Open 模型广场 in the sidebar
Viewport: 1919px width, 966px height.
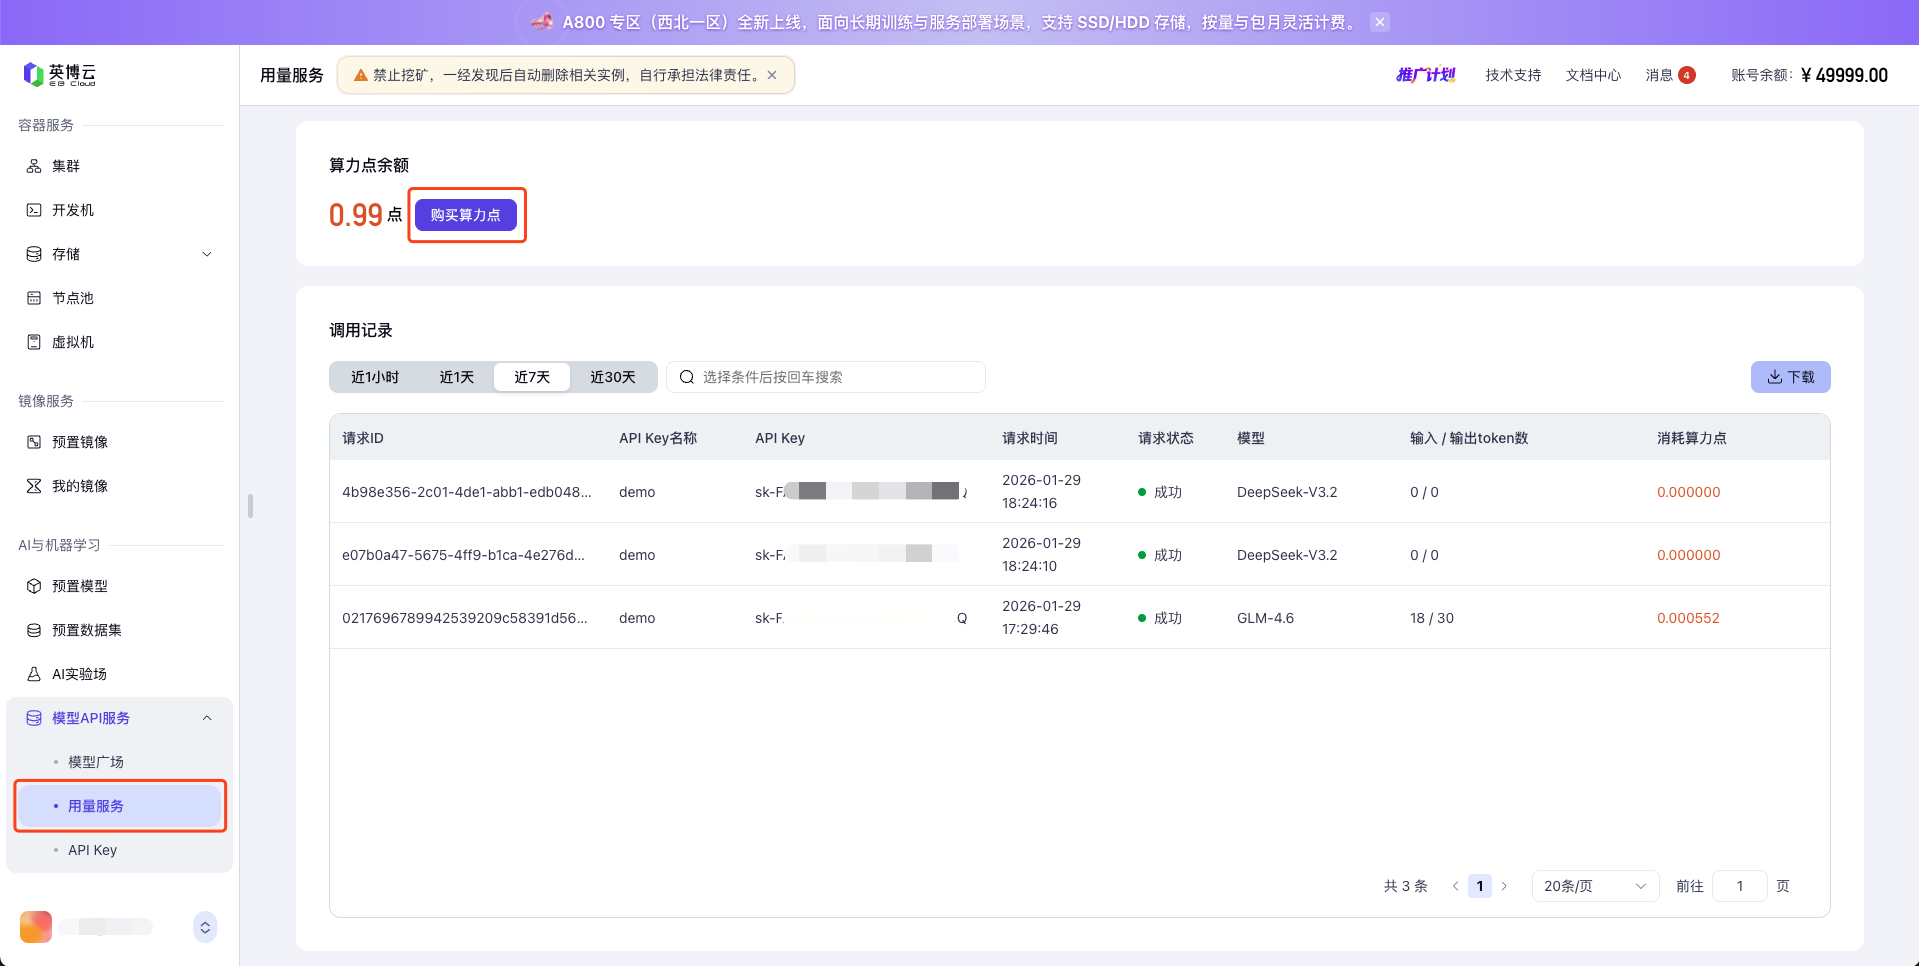click(96, 762)
